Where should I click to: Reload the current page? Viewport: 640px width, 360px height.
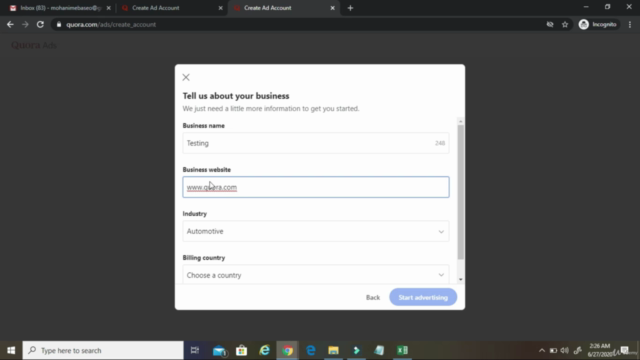click(x=40, y=24)
